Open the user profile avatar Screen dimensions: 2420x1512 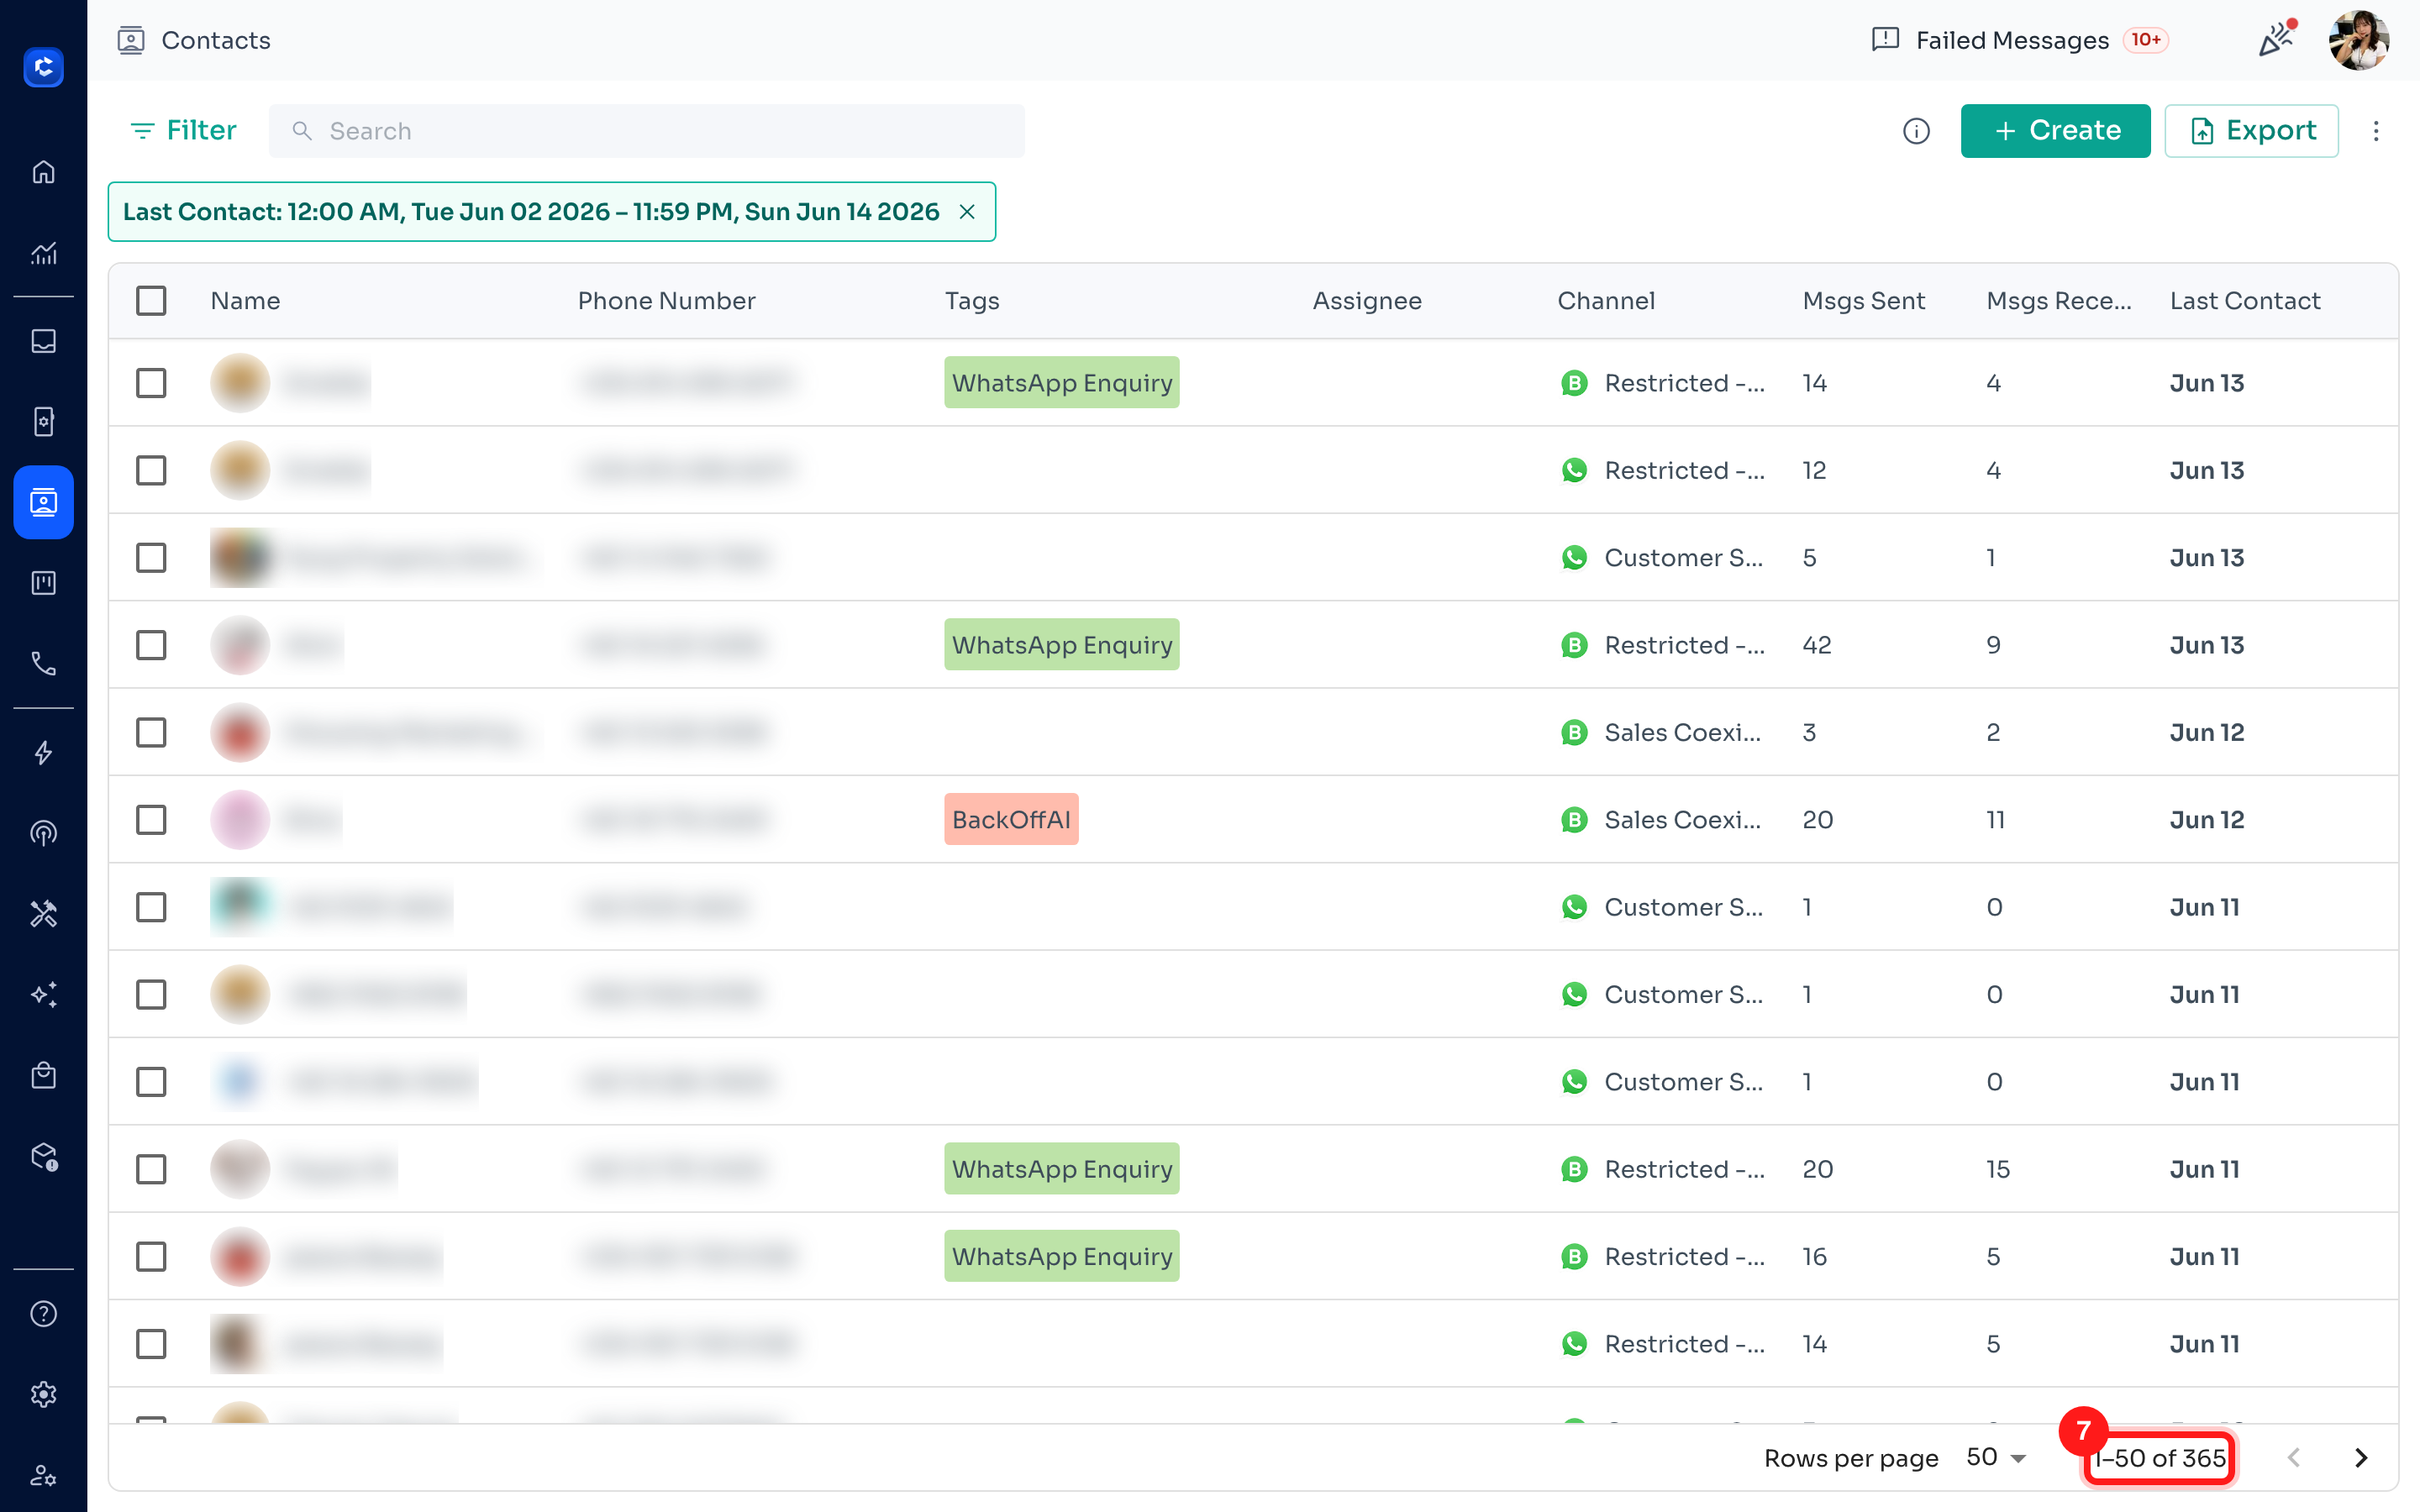click(2359, 40)
